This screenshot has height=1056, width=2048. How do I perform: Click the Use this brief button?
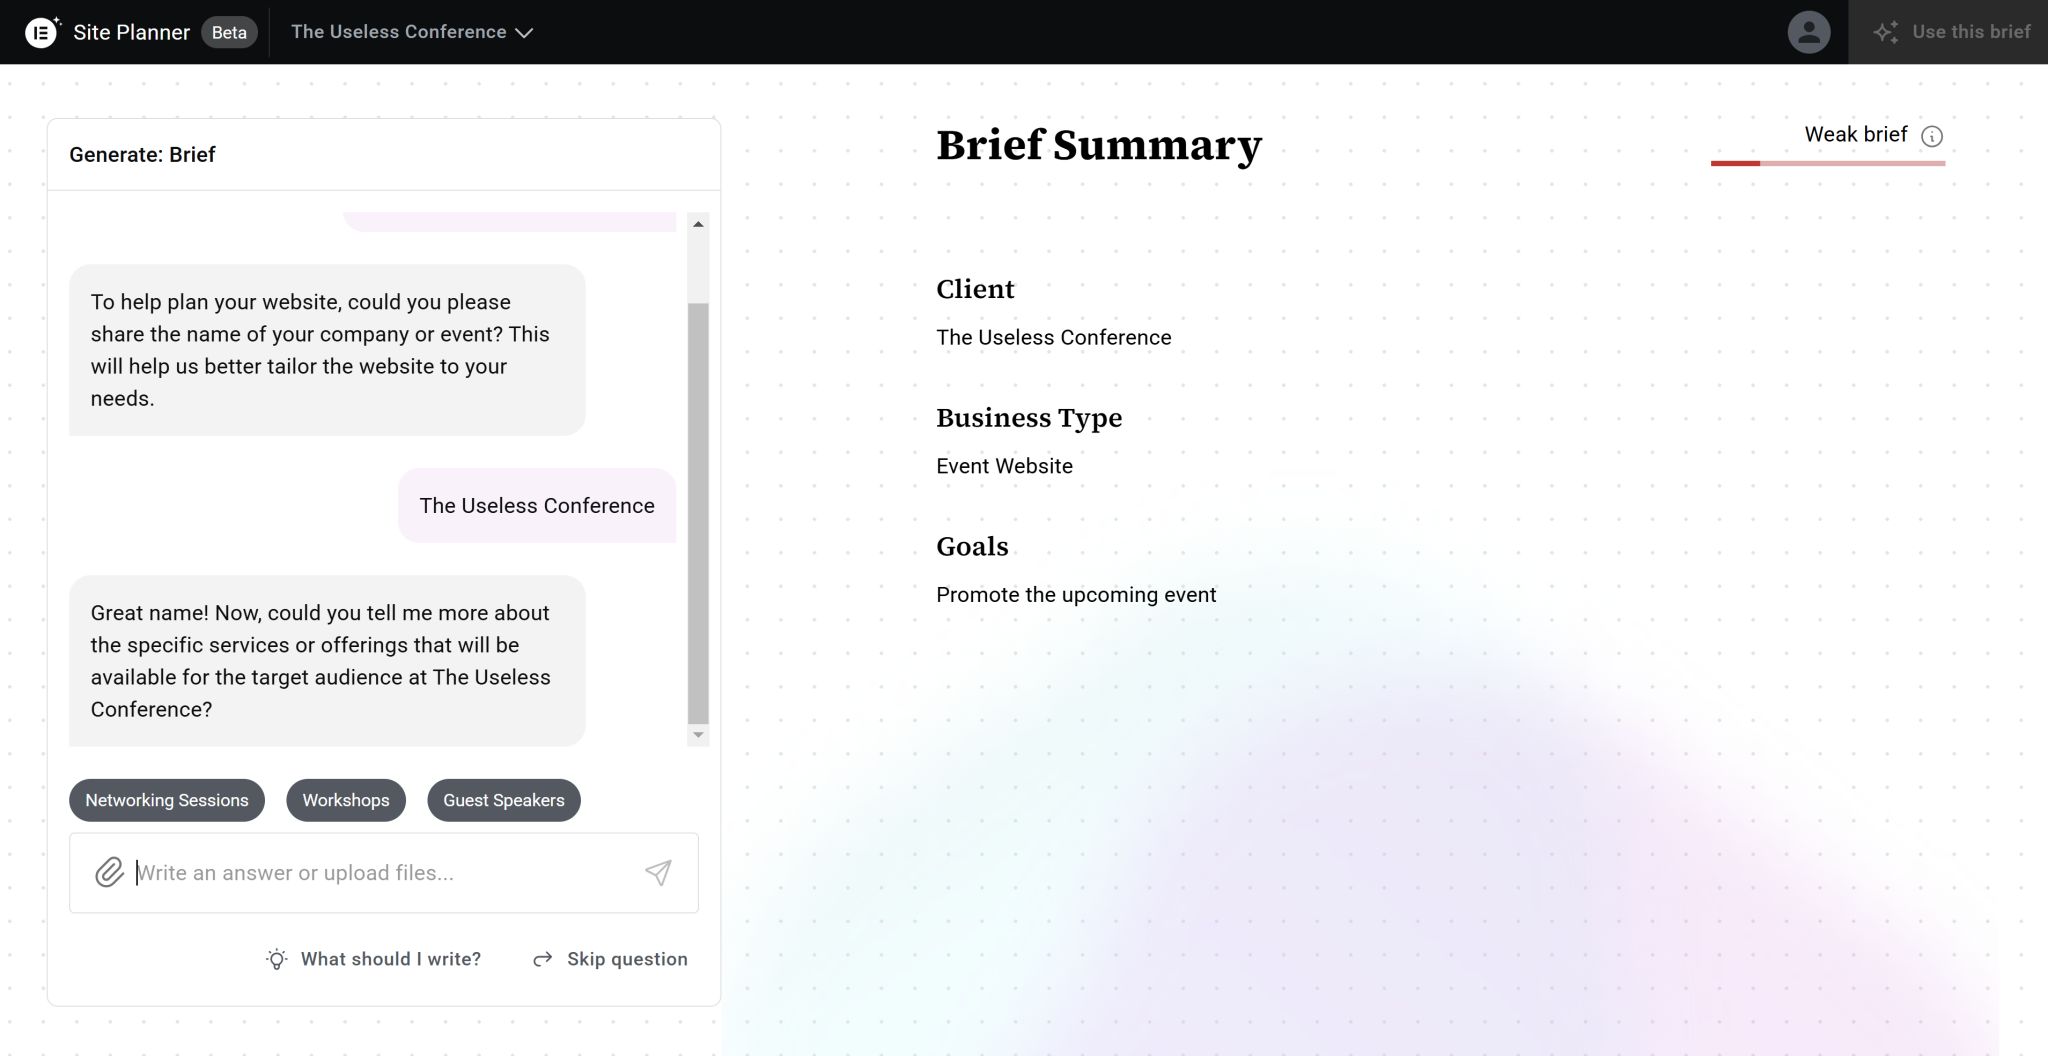[x=1948, y=32]
